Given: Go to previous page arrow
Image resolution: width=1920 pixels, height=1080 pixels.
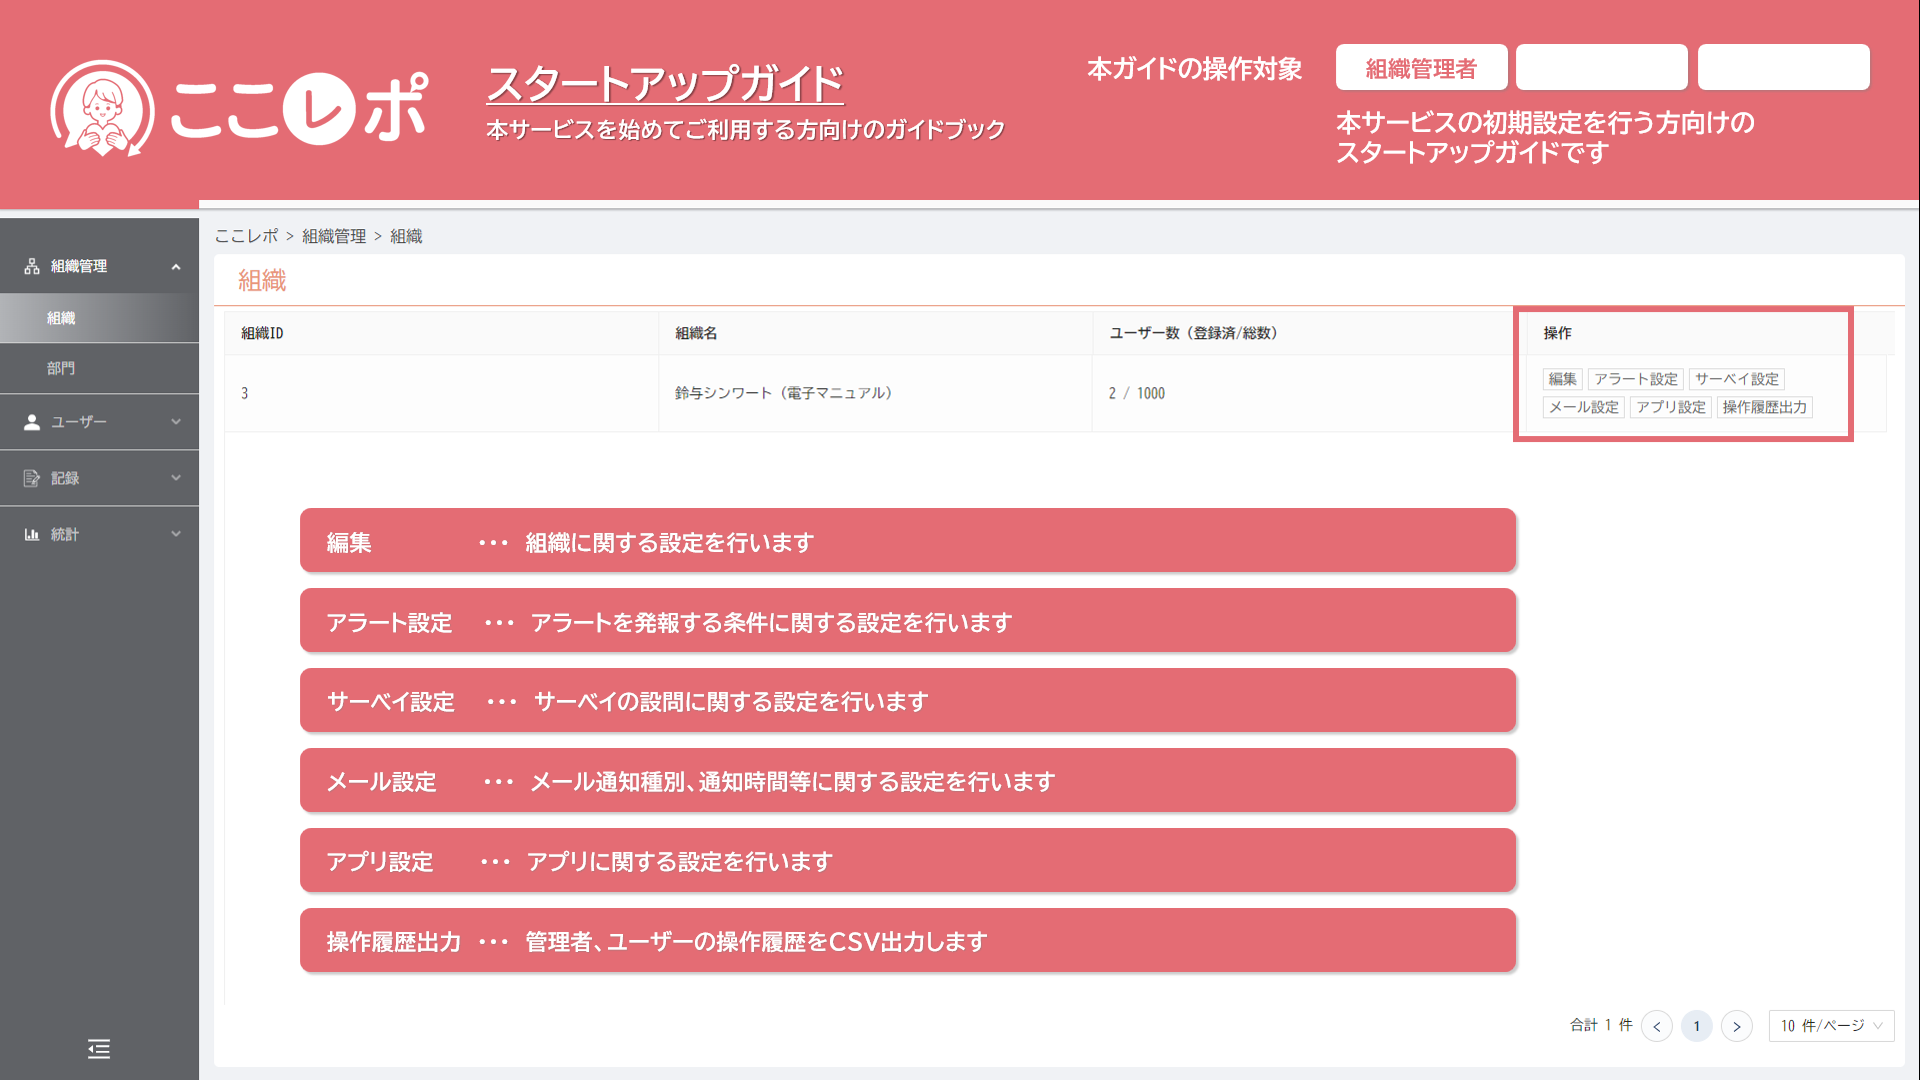Looking at the screenshot, I should (1657, 1026).
